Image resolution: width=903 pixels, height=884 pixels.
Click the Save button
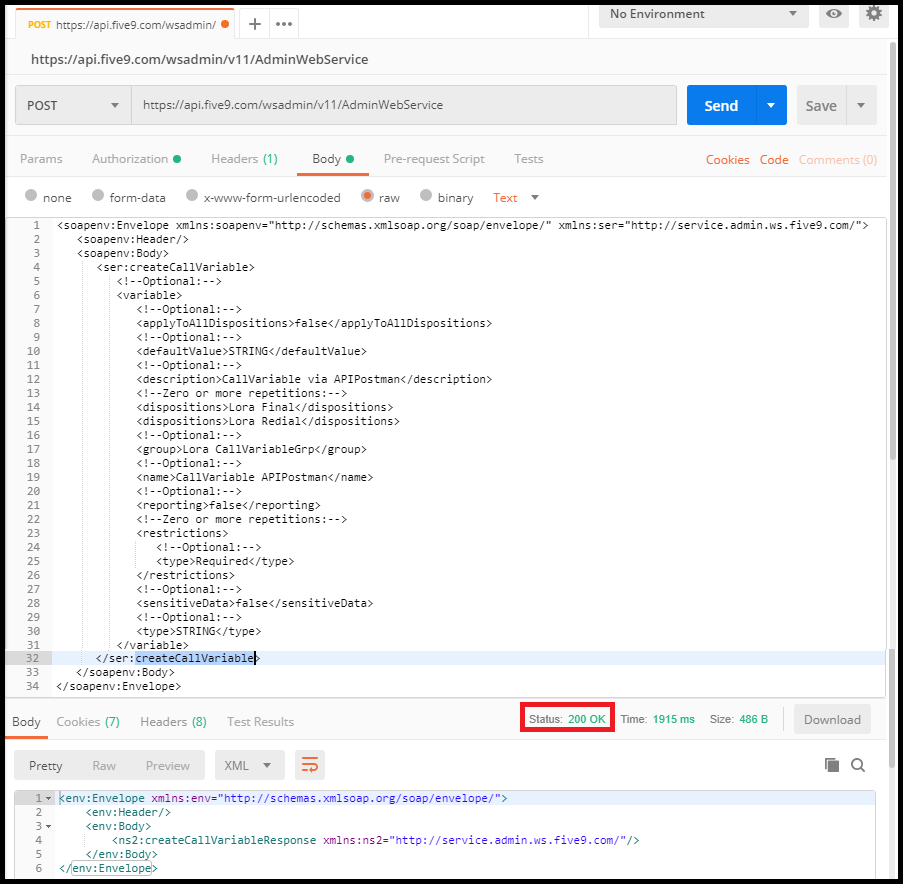pyautogui.click(x=821, y=105)
